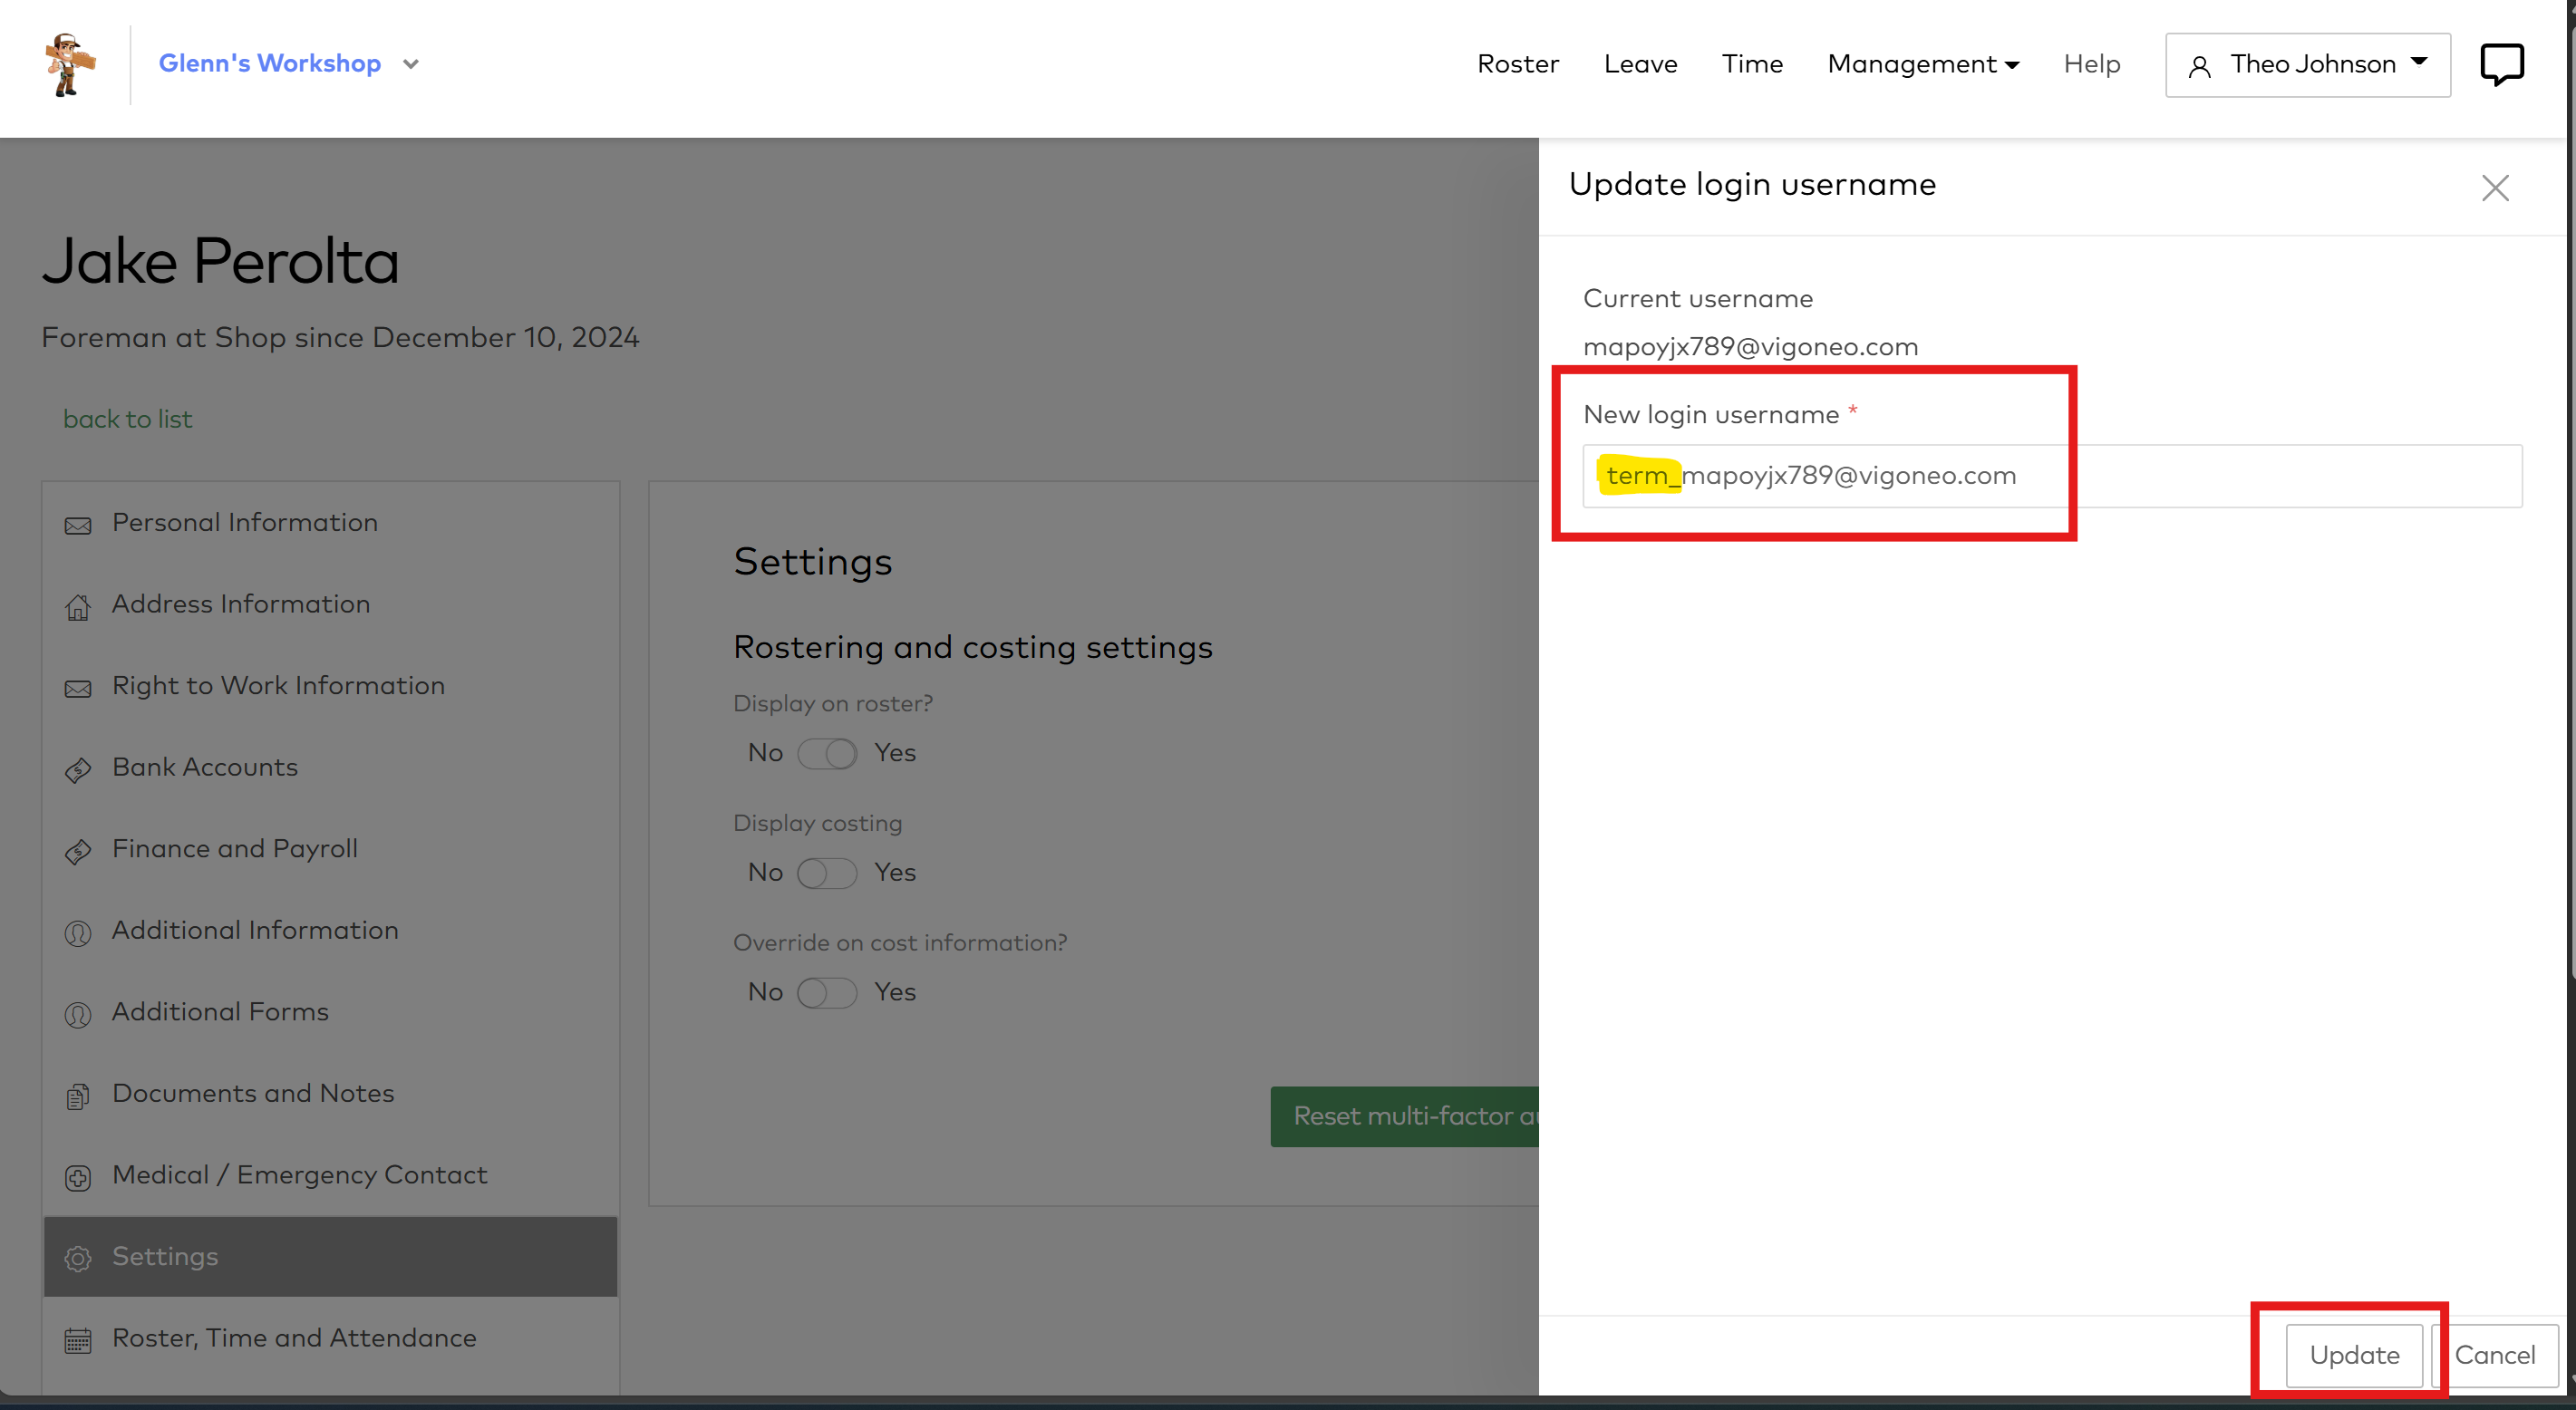Open the Management dropdown menu
Viewport: 2576px width, 1410px height.
[x=1923, y=64]
